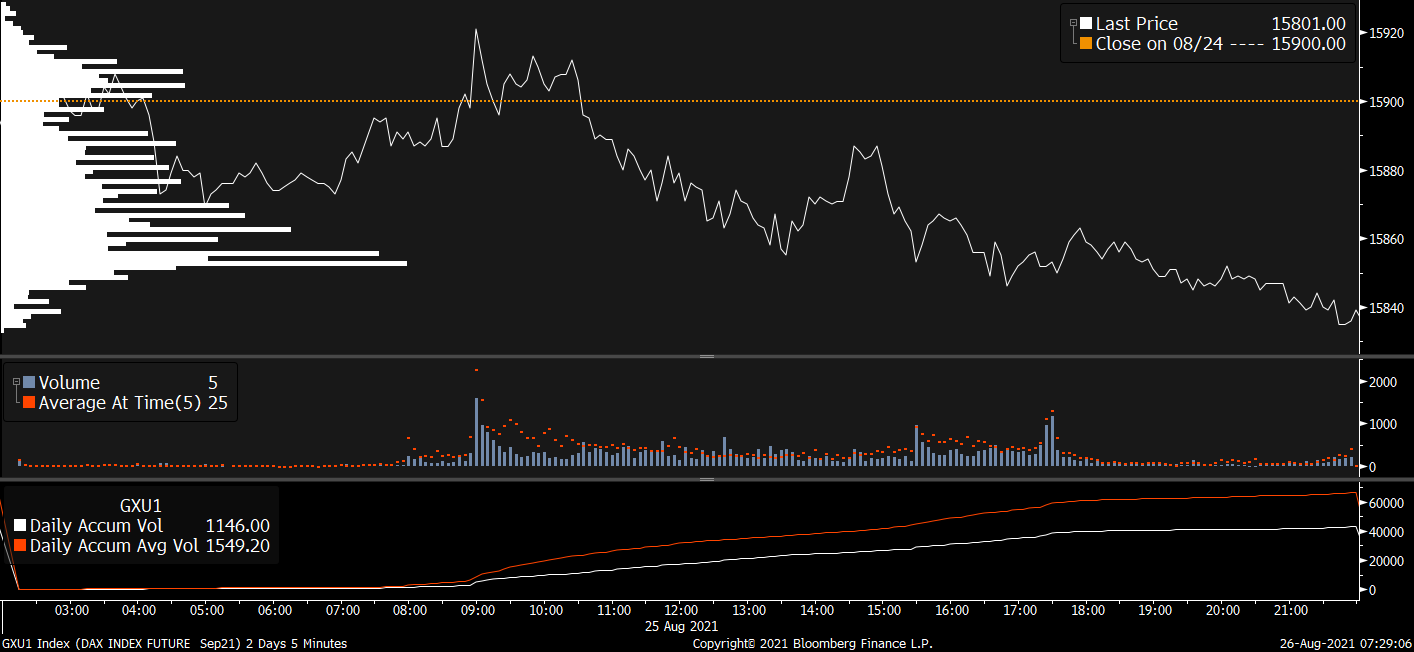Click the 18:00 time axis label

point(1088,610)
